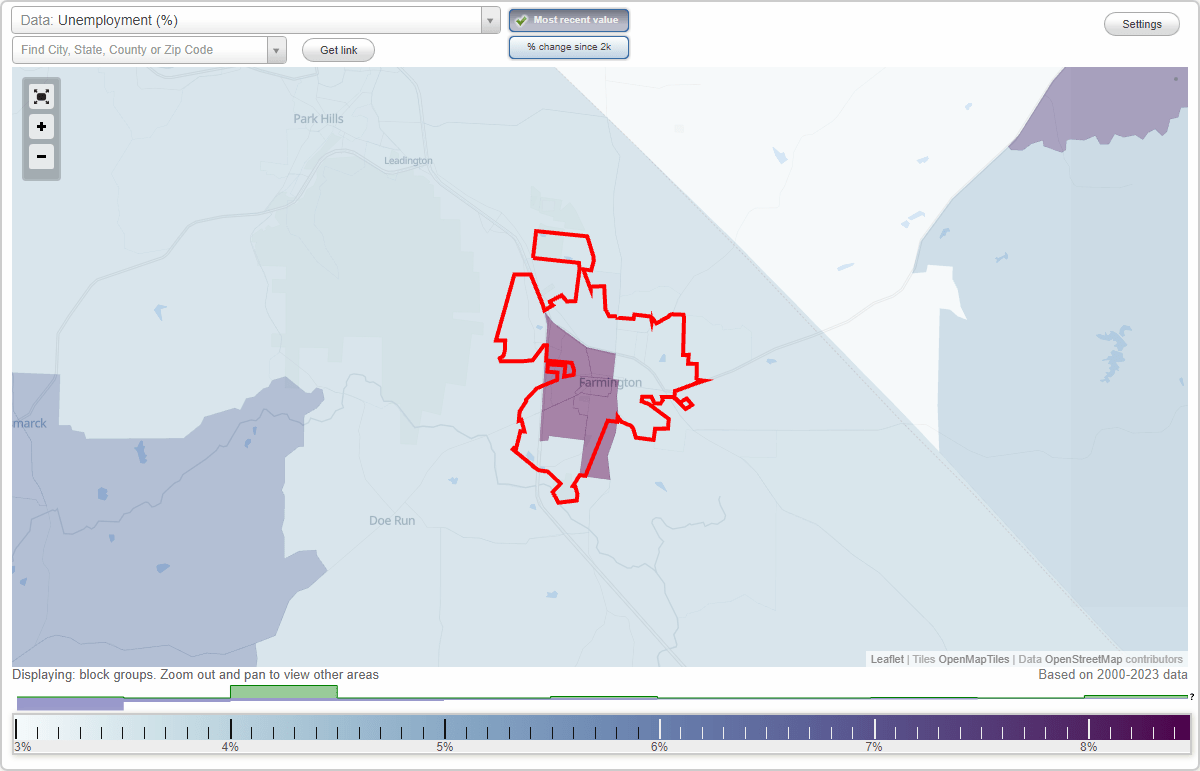Switch to % change since 2k

click(569, 47)
